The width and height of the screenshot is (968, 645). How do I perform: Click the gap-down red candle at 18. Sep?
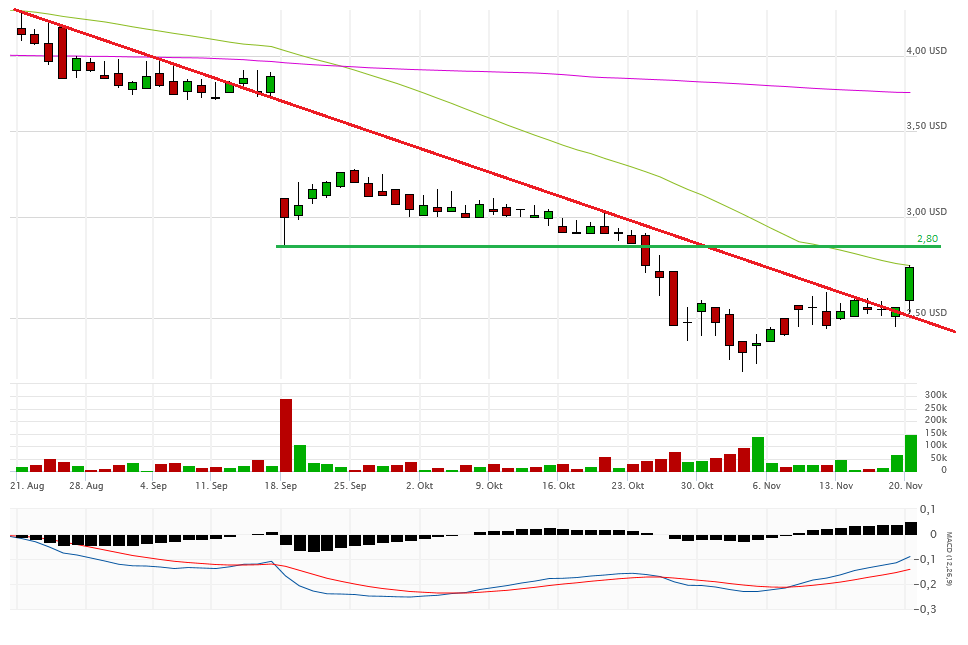pyautogui.click(x=284, y=207)
